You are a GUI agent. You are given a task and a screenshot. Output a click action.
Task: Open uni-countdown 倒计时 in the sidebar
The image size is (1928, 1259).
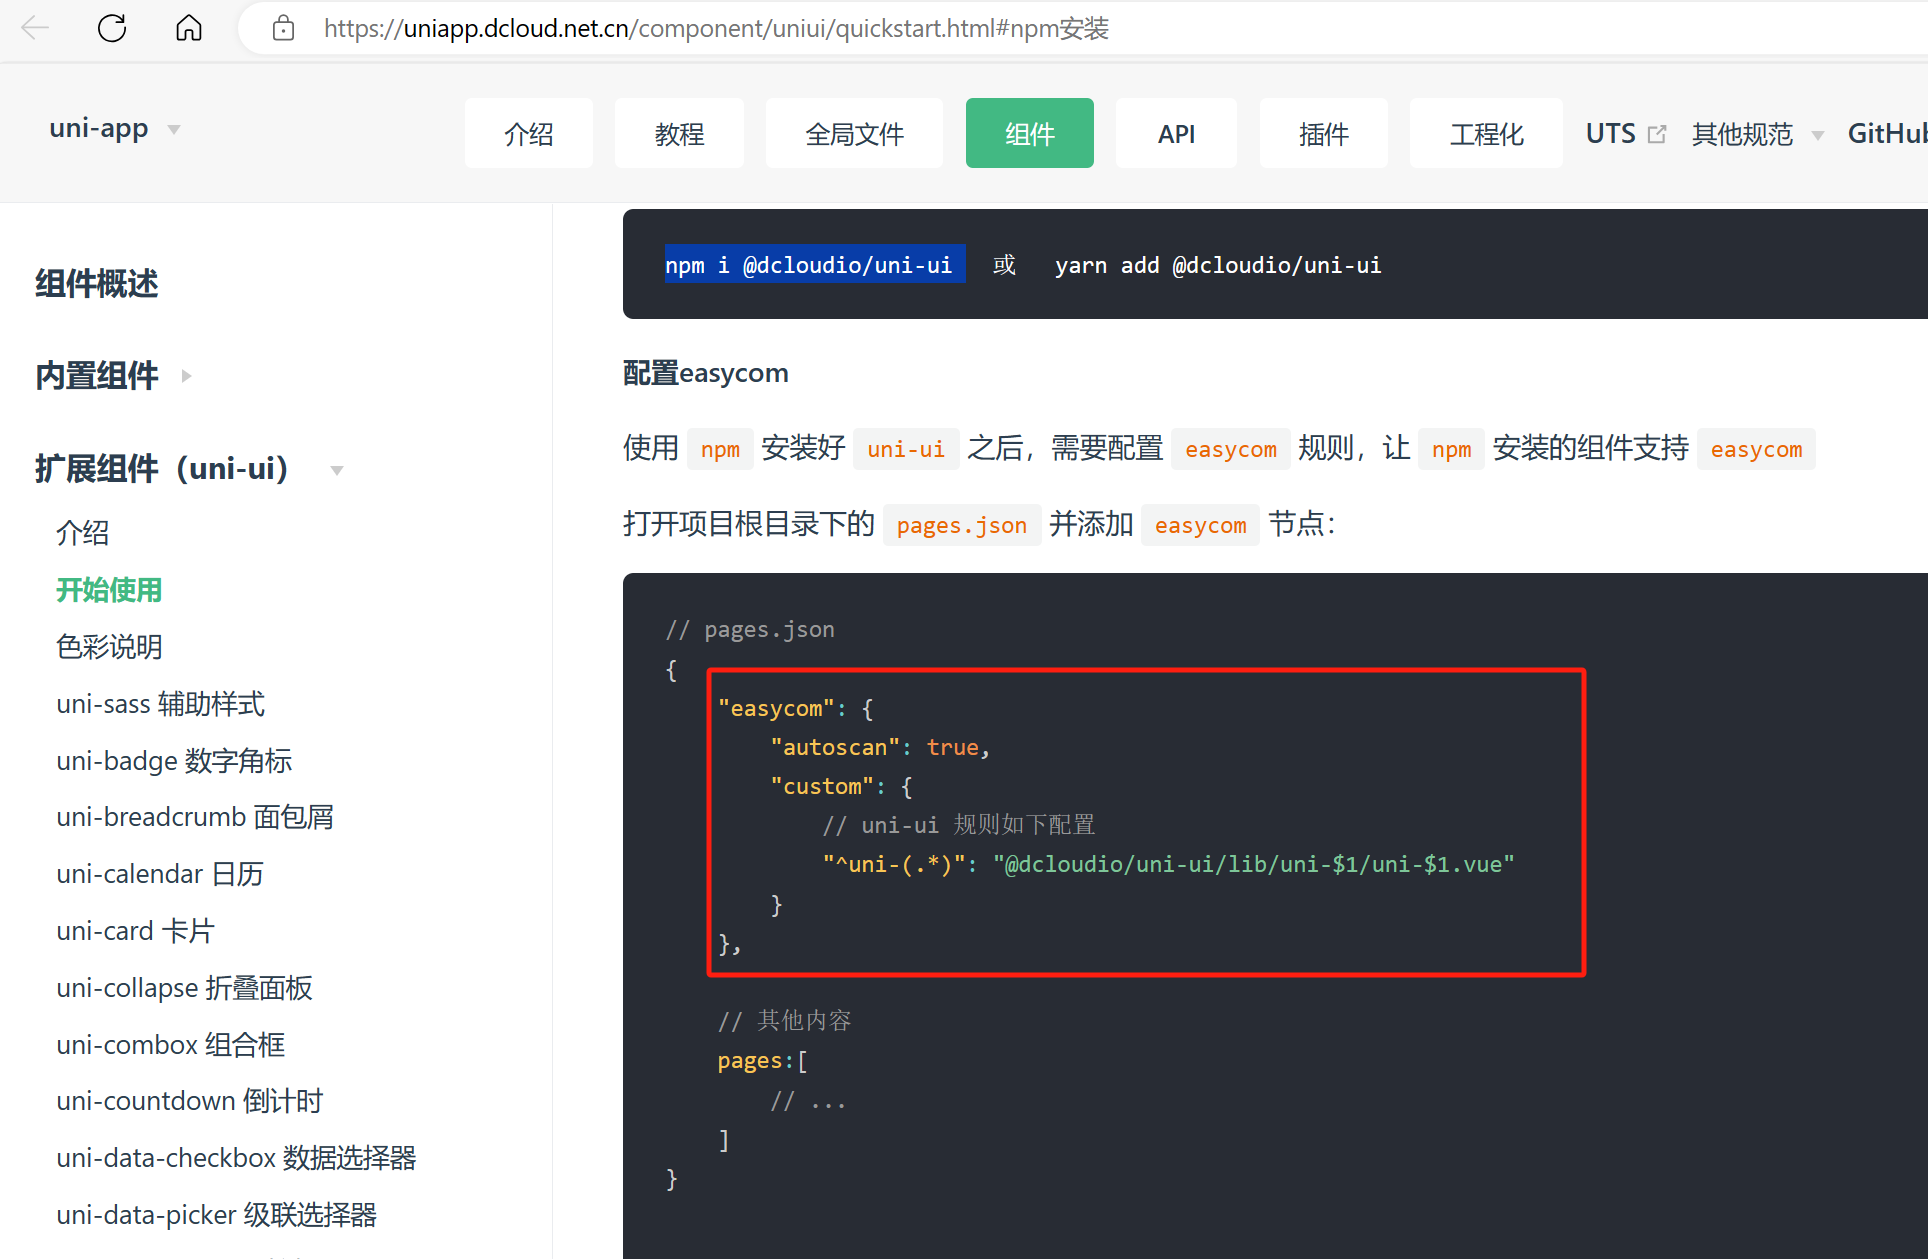190,1101
